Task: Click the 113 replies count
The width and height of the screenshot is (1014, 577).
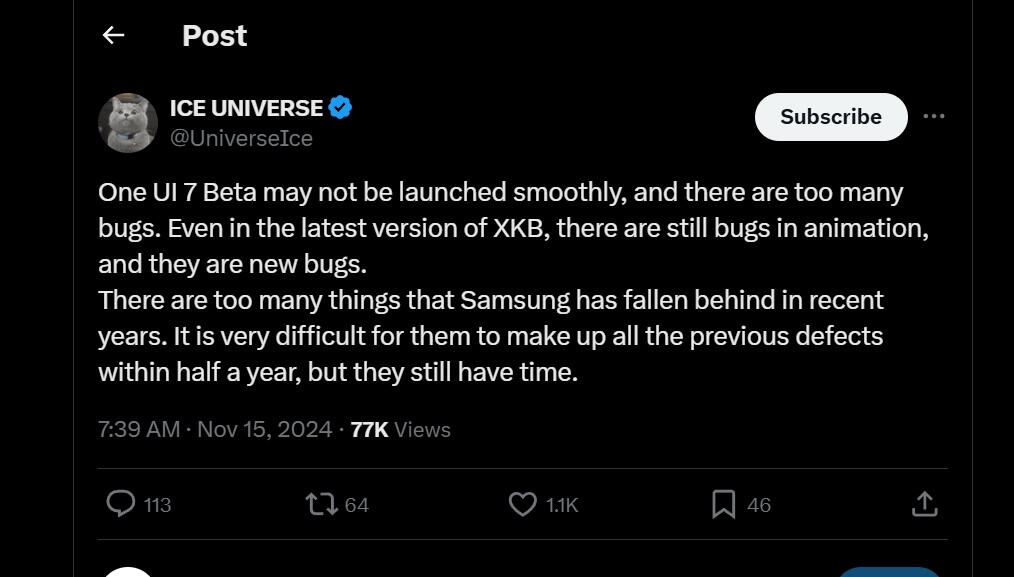Action: (x=157, y=505)
